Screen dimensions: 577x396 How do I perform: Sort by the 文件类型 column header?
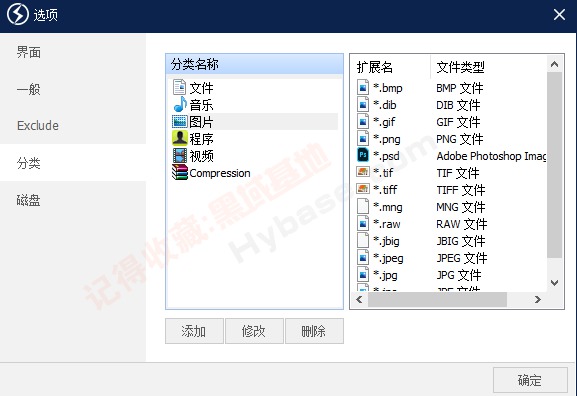[x=488, y=67]
